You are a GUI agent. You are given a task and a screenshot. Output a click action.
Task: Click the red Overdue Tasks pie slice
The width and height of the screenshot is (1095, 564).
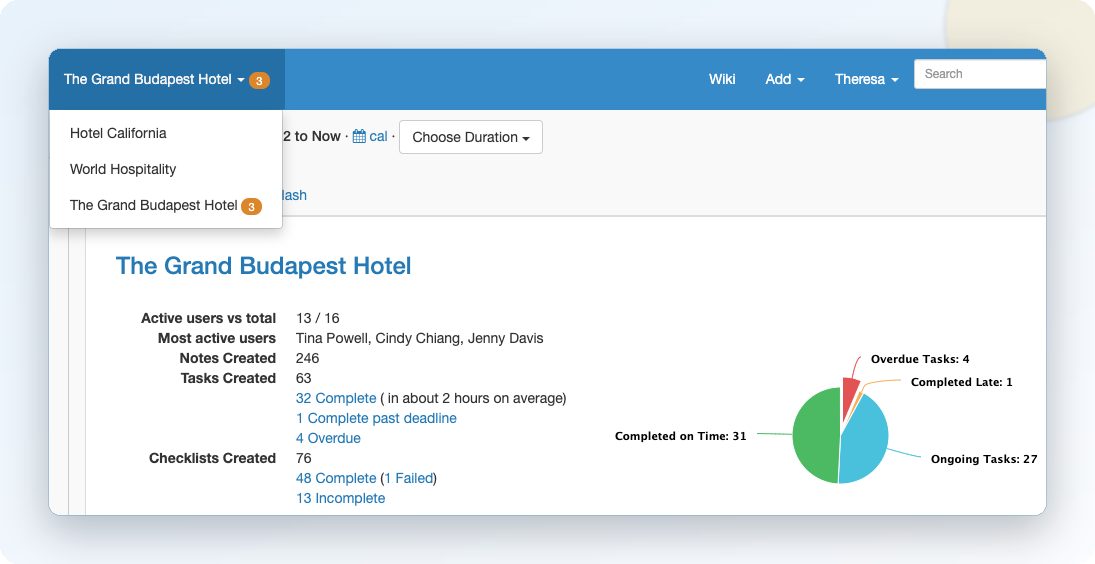[850, 398]
